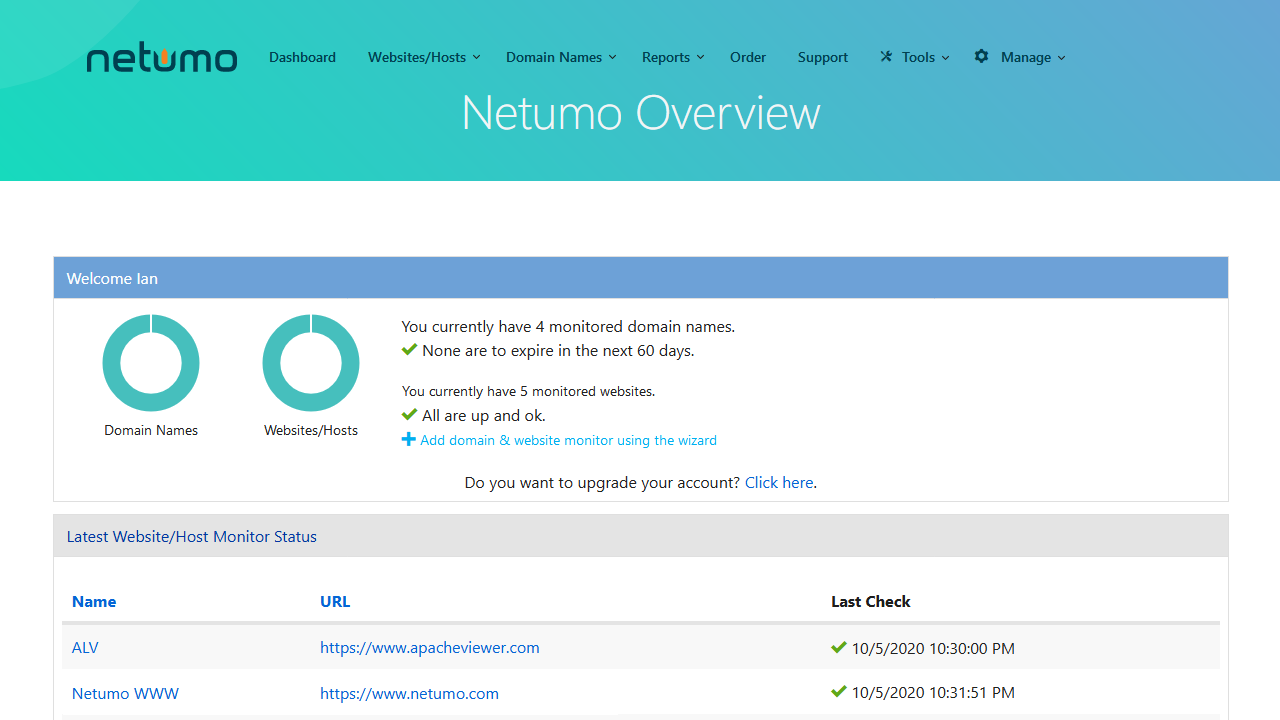Expand the Domain Names dropdown menu
The height and width of the screenshot is (720, 1280).
pos(561,57)
